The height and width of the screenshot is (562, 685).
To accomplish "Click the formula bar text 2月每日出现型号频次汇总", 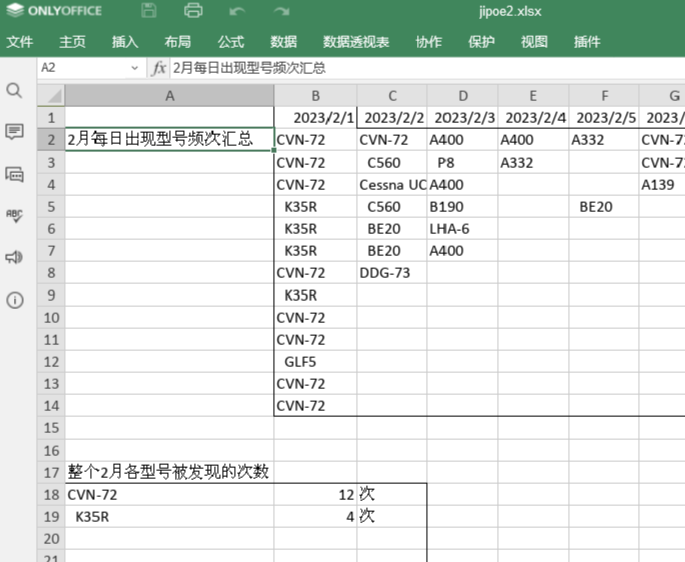I will coord(249,68).
